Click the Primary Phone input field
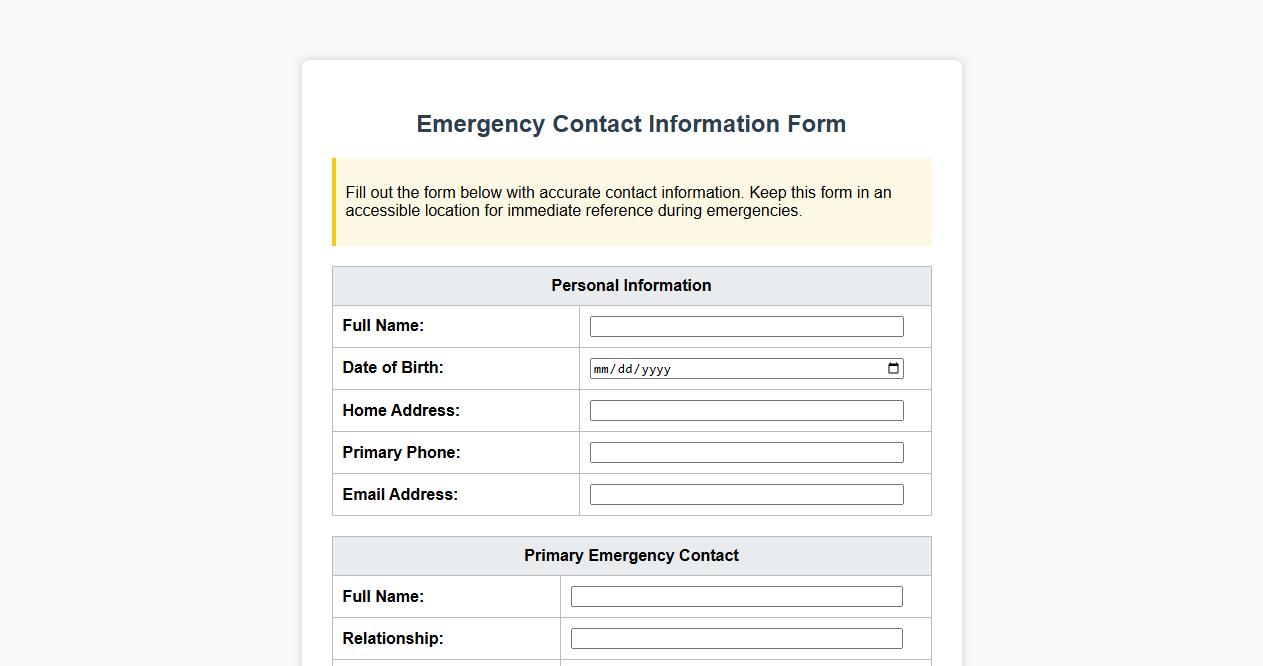The height and width of the screenshot is (666, 1263). (746, 451)
